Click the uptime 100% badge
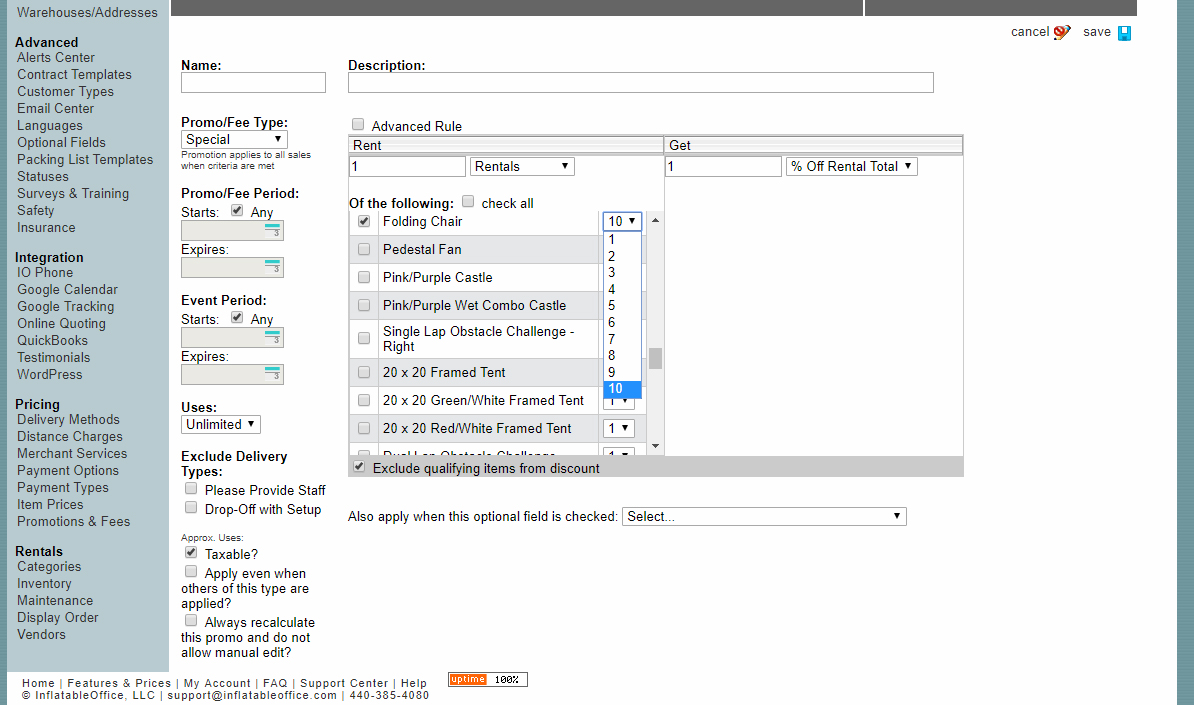The image size is (1194, 705). (487, 680)
